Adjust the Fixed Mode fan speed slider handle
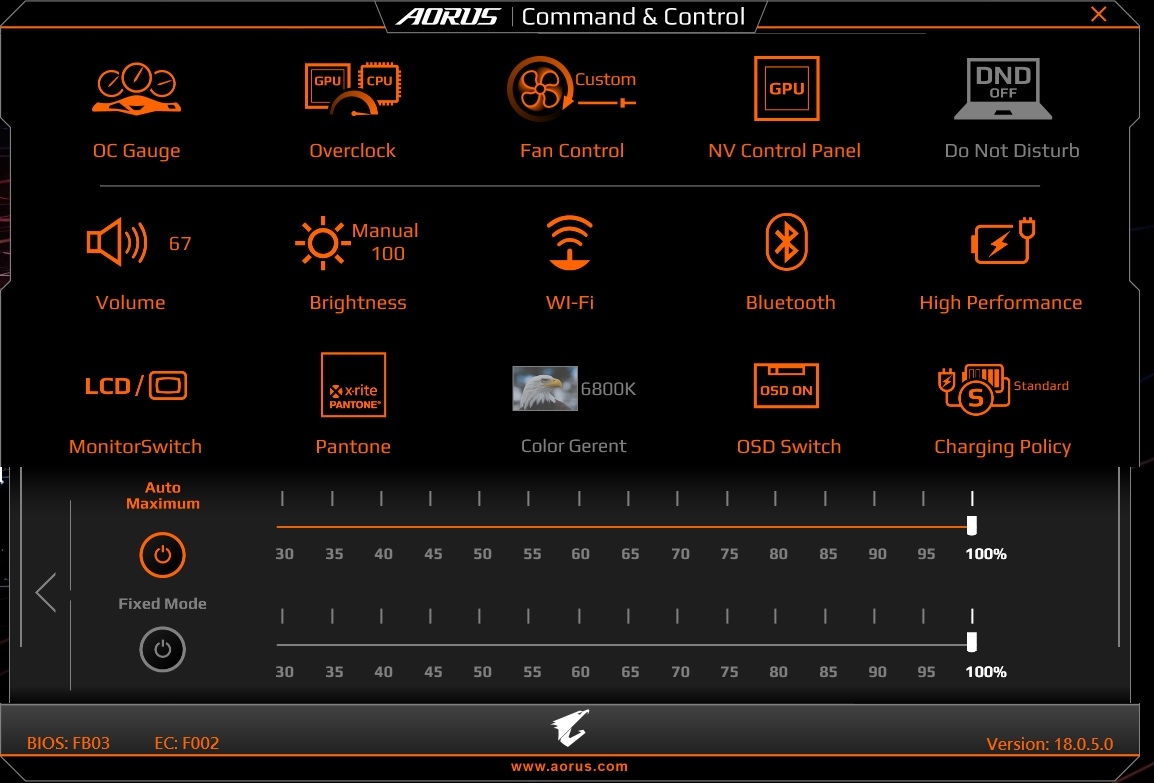Image resolution: width=1154 pixels, height=783 pixels. [971, 642]
